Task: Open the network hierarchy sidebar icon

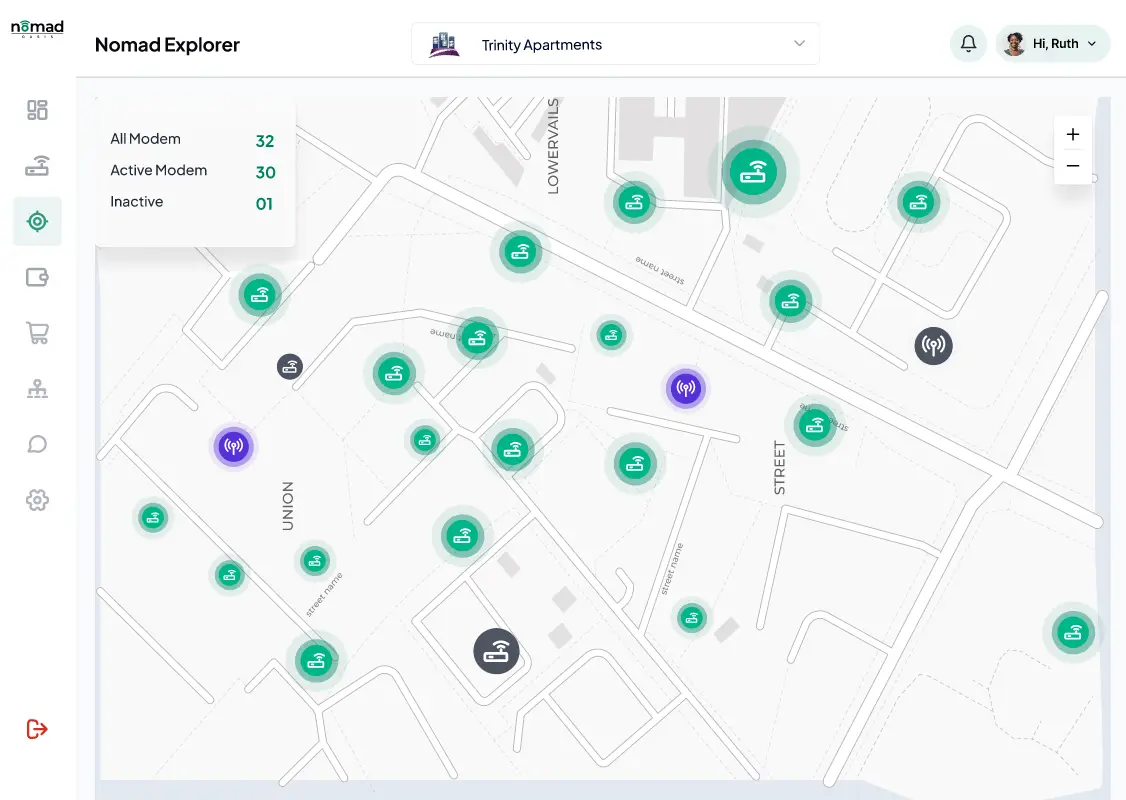Action: (37, 389)
